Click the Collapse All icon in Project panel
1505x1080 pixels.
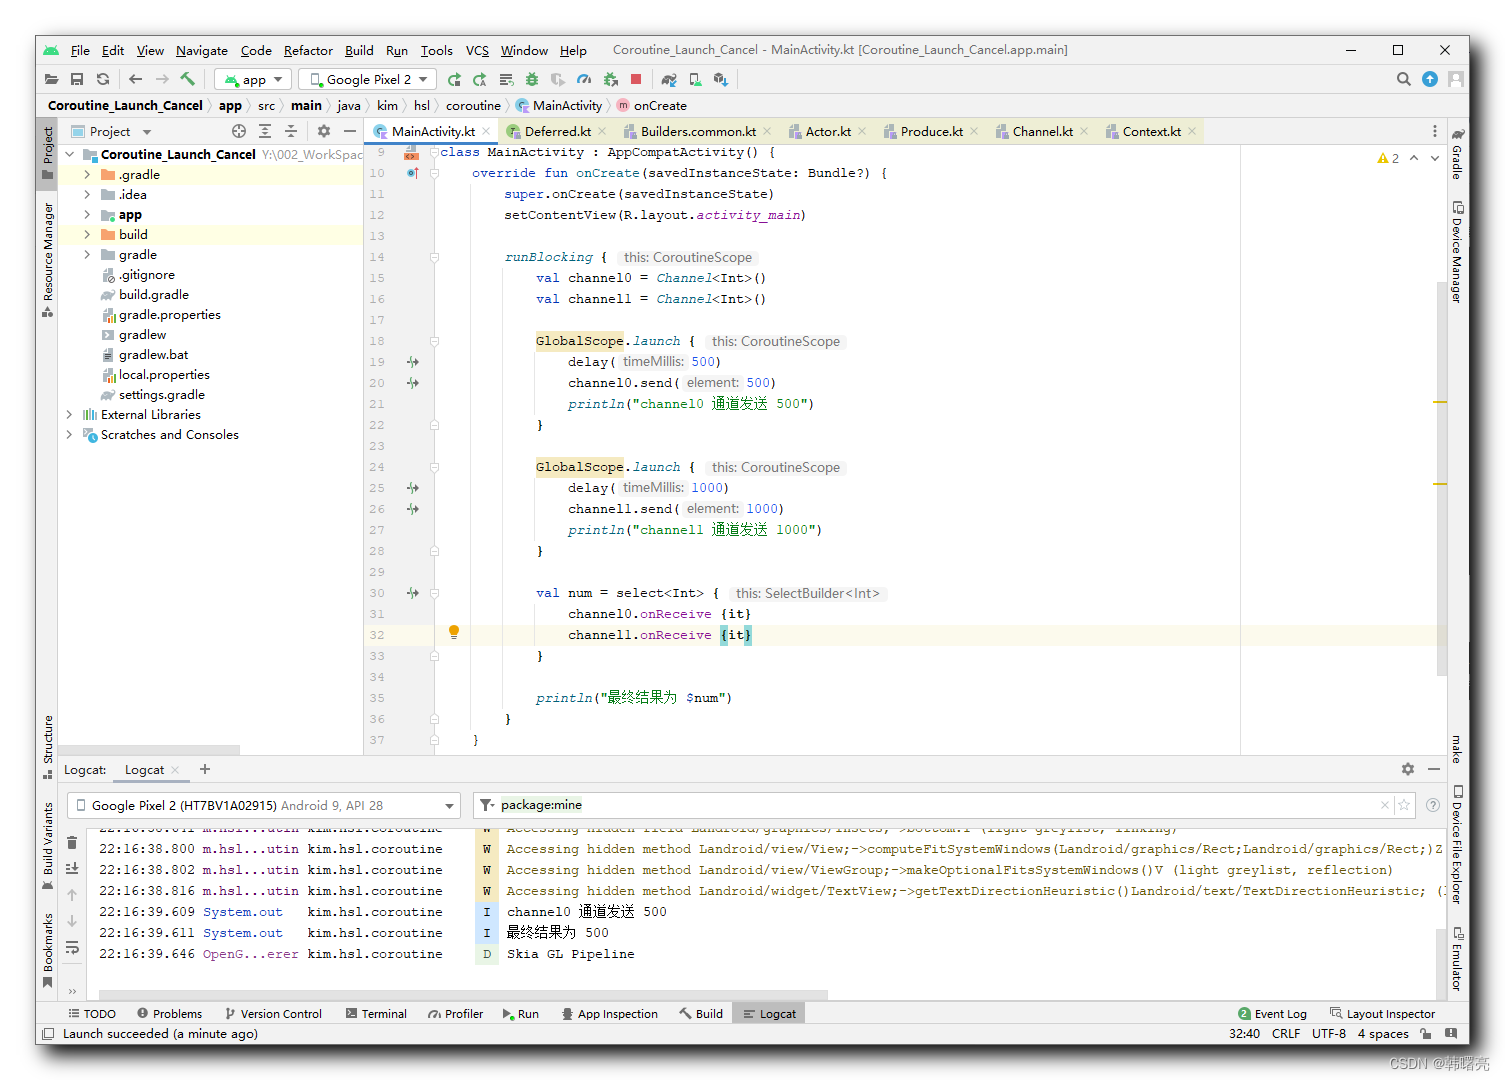click(291, 131)
